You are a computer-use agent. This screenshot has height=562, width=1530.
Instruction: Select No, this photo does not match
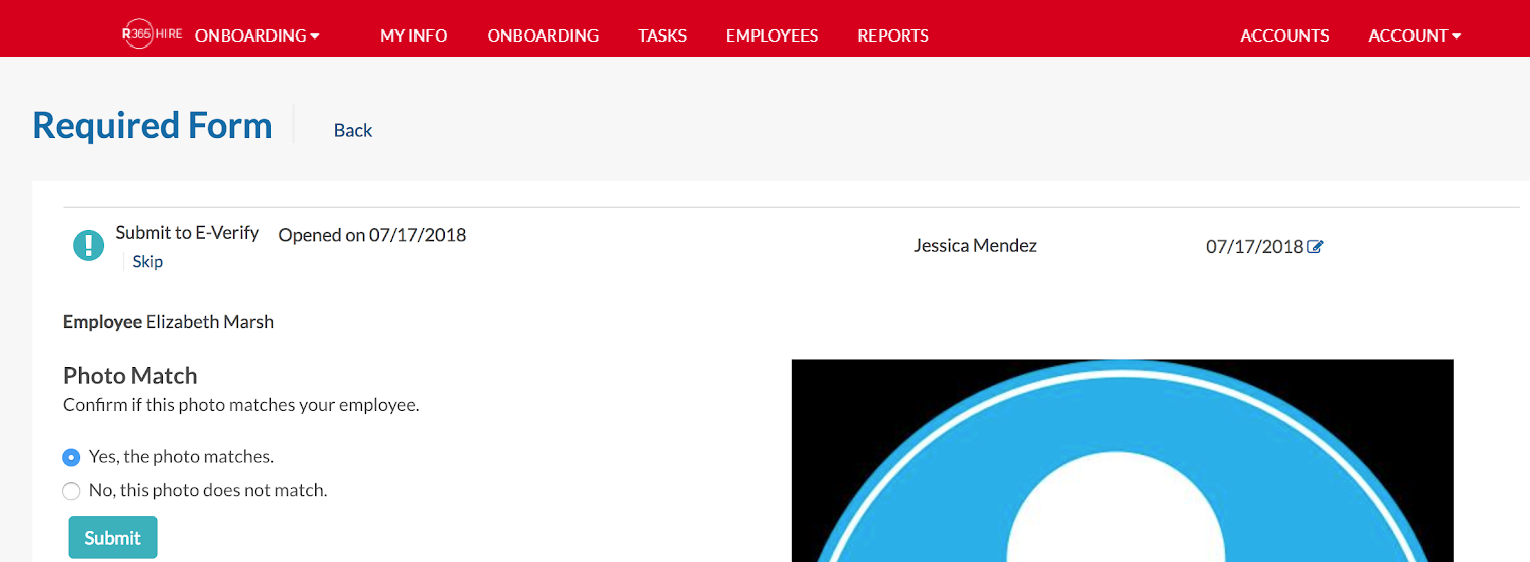pyautogui.click(x=71, y=491)
